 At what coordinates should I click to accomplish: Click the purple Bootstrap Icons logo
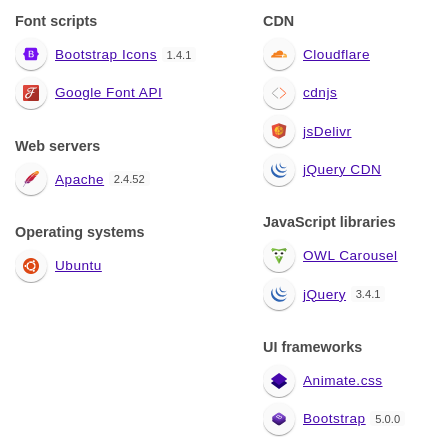click(31, 54)
